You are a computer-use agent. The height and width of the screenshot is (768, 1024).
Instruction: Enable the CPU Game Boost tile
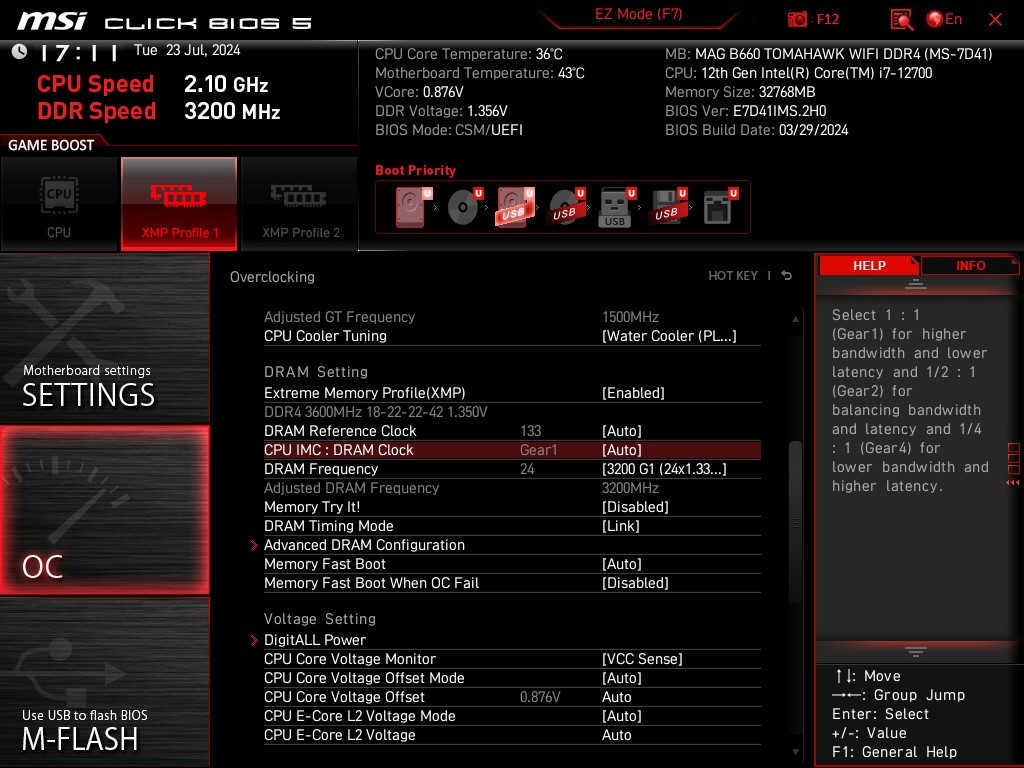(59, 204)
